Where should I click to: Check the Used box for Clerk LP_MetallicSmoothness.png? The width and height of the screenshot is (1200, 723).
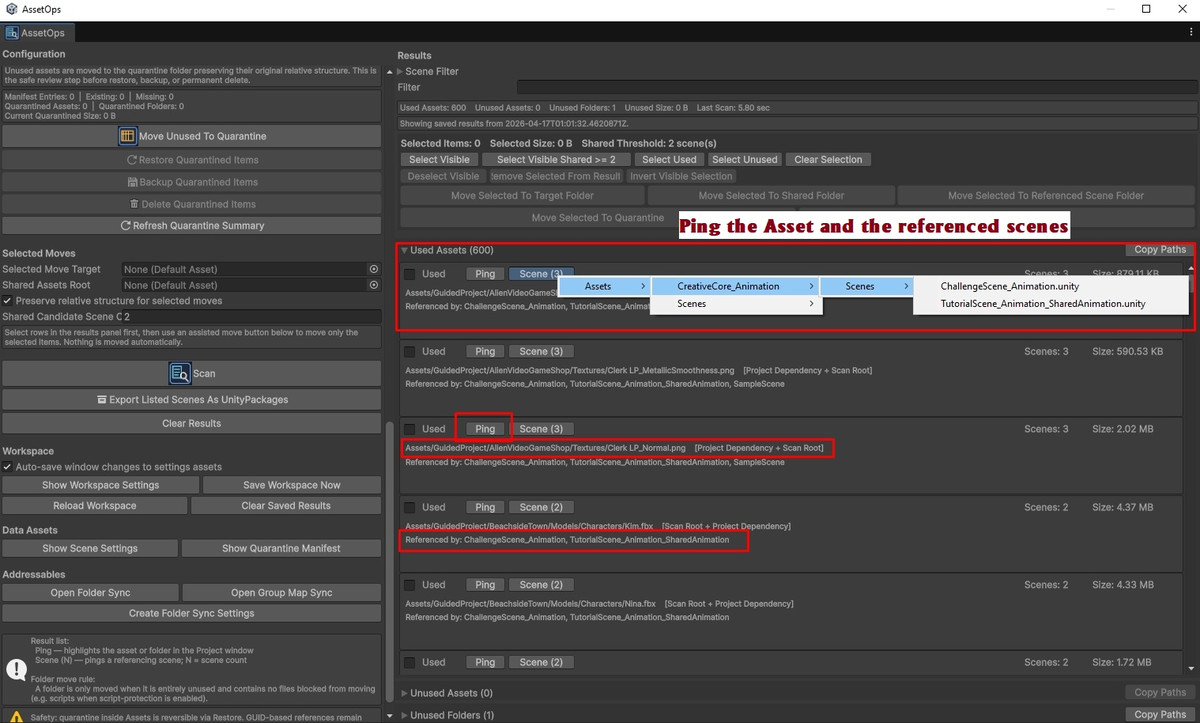[409, 352]
